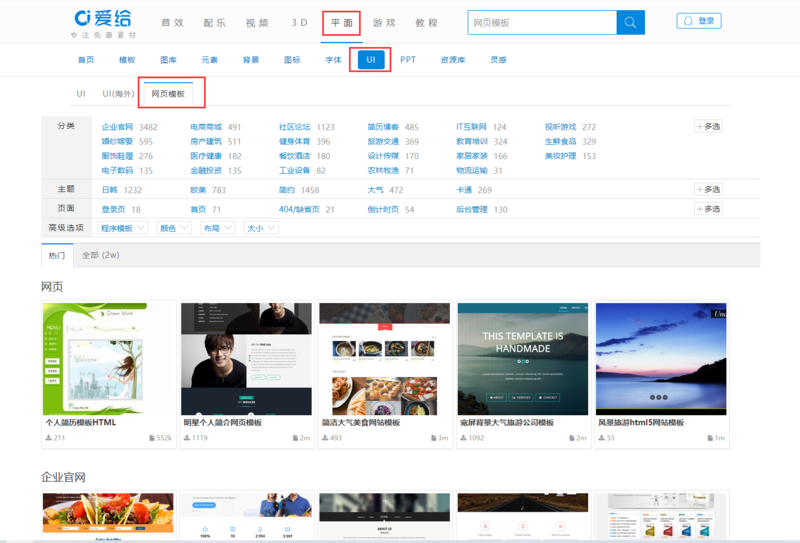Filter by 电商商城 category

pos(206,127)
